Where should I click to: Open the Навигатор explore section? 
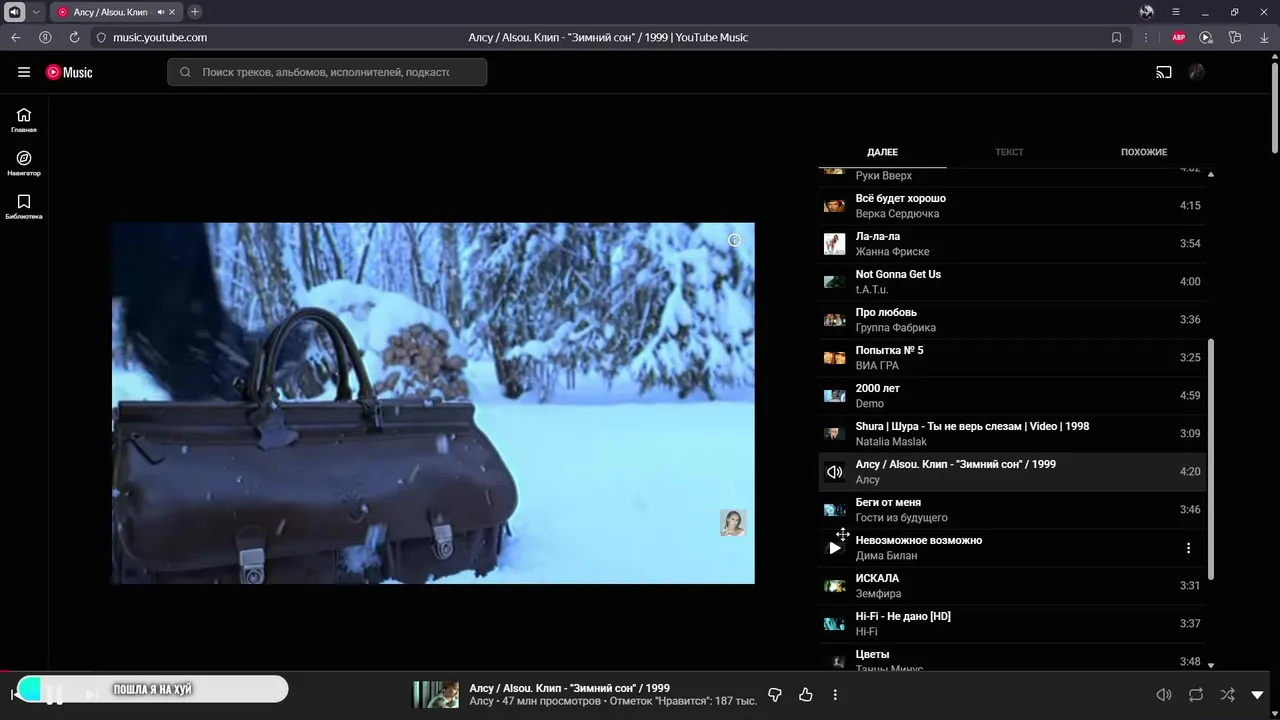click(x=24, y=163)
